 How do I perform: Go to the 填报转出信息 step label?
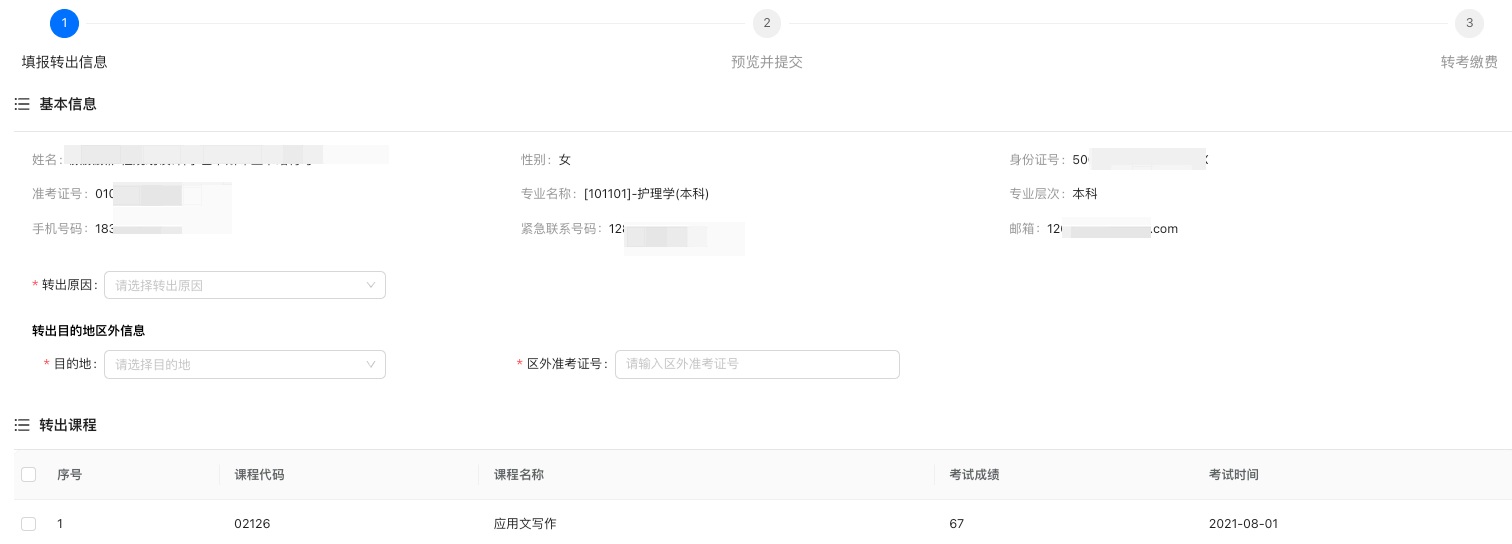click(x=64, y=62)
